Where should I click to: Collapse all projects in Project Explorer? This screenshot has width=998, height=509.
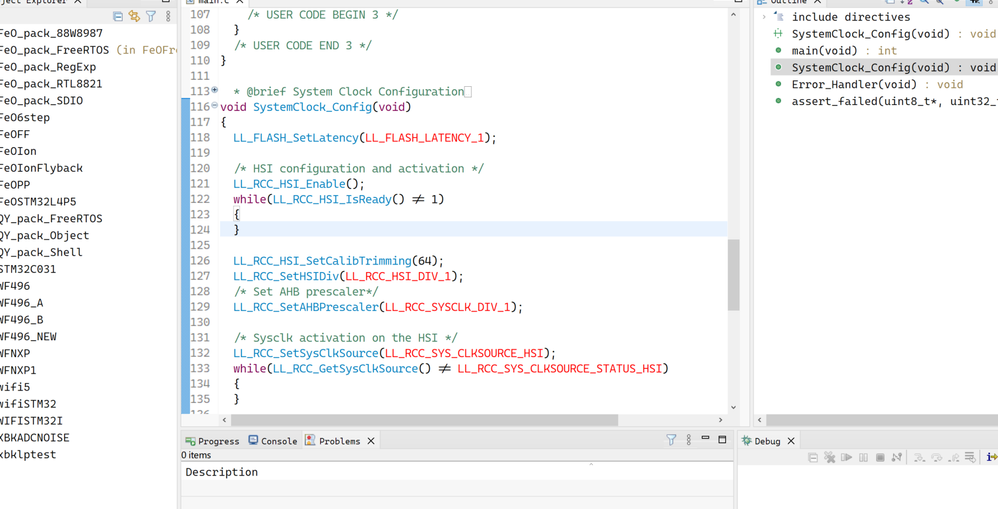(118, 17)
